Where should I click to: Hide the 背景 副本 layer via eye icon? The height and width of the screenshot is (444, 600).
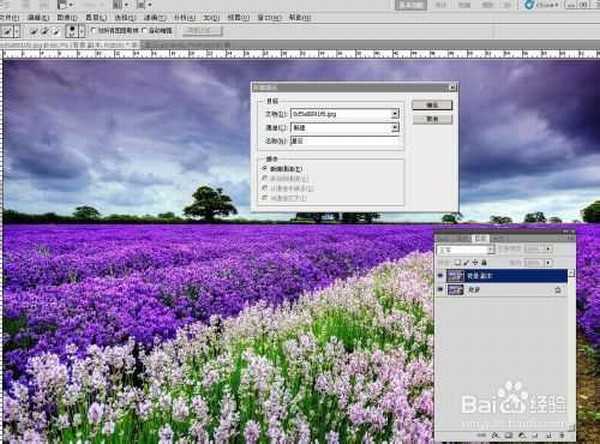pos(441,275)
